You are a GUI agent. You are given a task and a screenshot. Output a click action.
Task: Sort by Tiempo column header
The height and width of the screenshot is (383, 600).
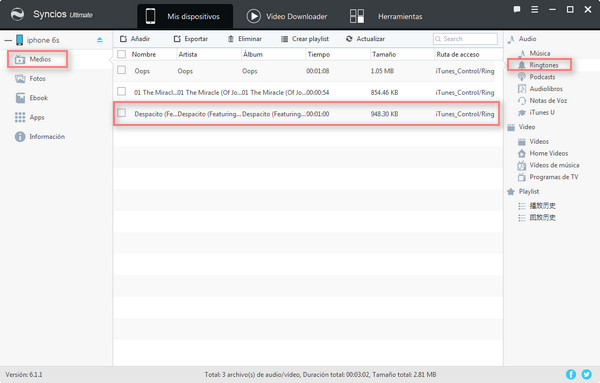coord(319,54)
